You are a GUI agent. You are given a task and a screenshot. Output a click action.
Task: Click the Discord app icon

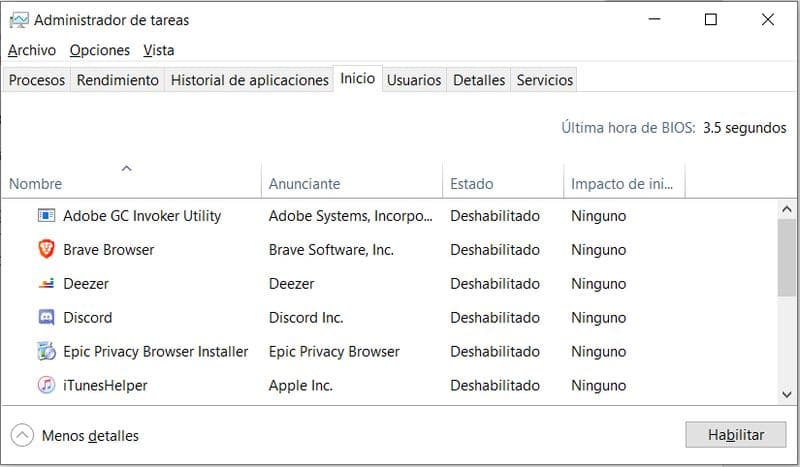[46, 317]
